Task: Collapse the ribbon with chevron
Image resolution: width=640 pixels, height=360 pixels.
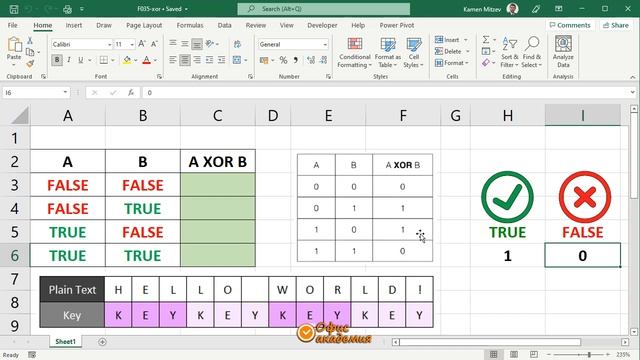Action: pos(633,77)
